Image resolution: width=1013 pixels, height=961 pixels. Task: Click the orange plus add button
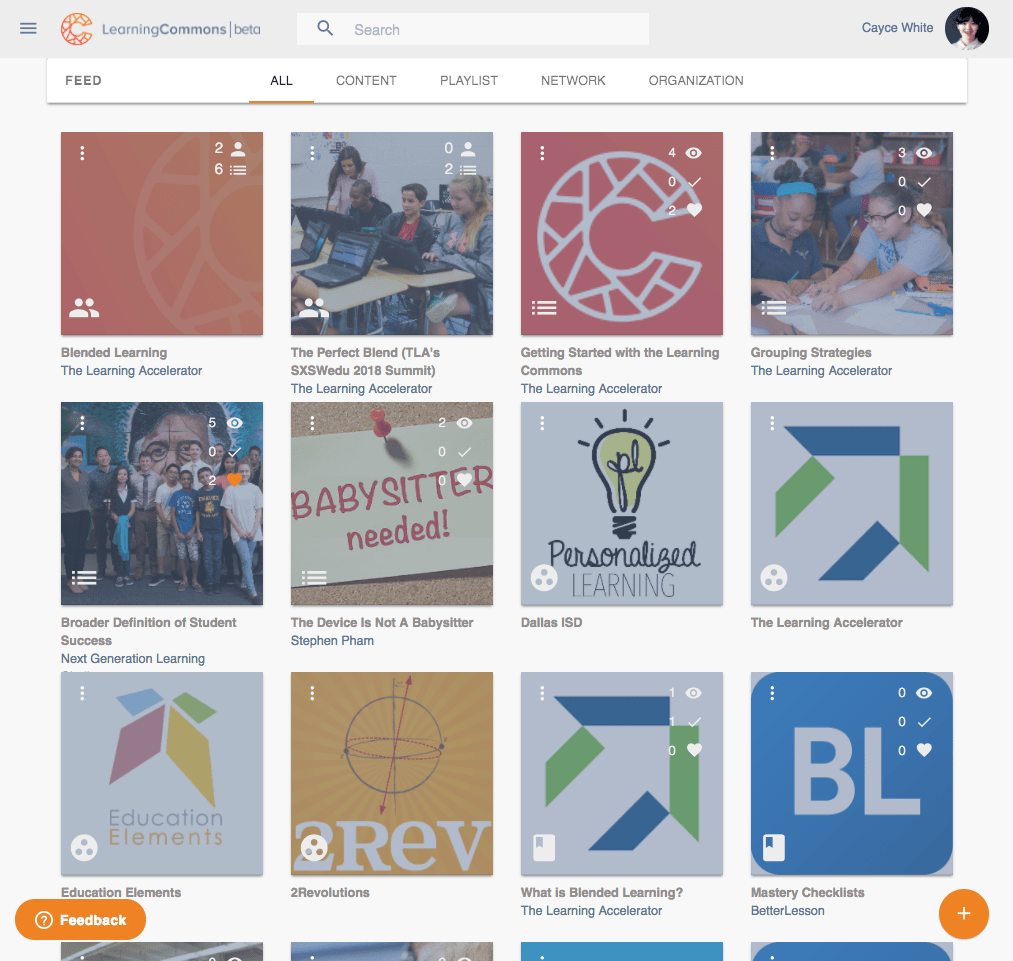click(x=963, y=913)
